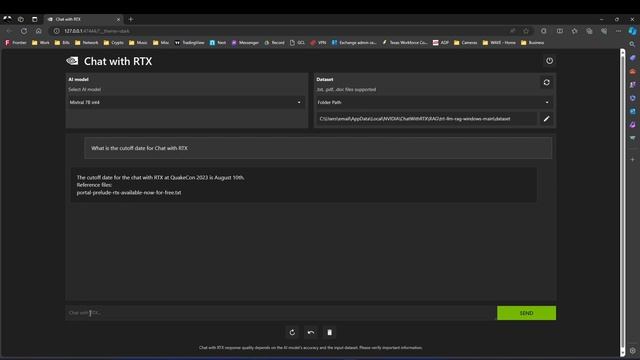Go back with the browser back arrow
The image size is (640, 360).
9,31
